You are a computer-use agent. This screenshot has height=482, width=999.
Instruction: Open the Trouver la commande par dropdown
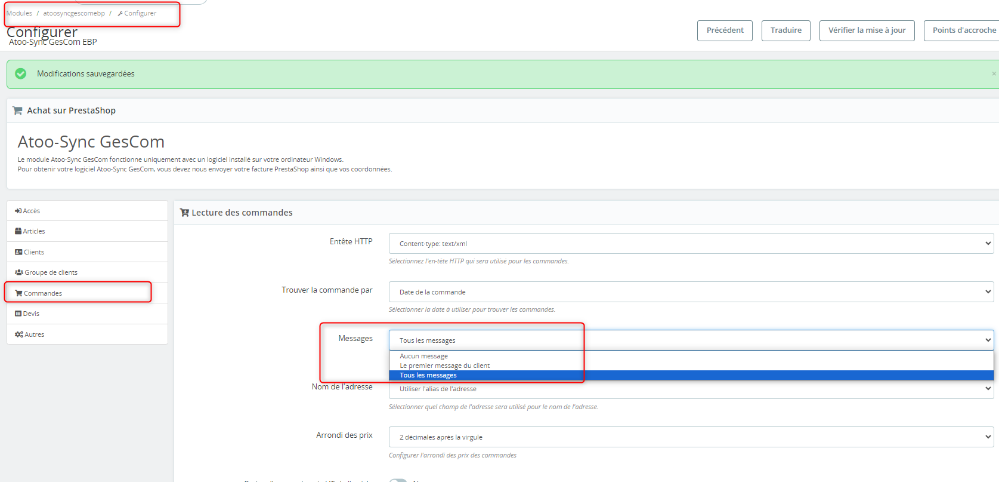click(x=691, y=292)
